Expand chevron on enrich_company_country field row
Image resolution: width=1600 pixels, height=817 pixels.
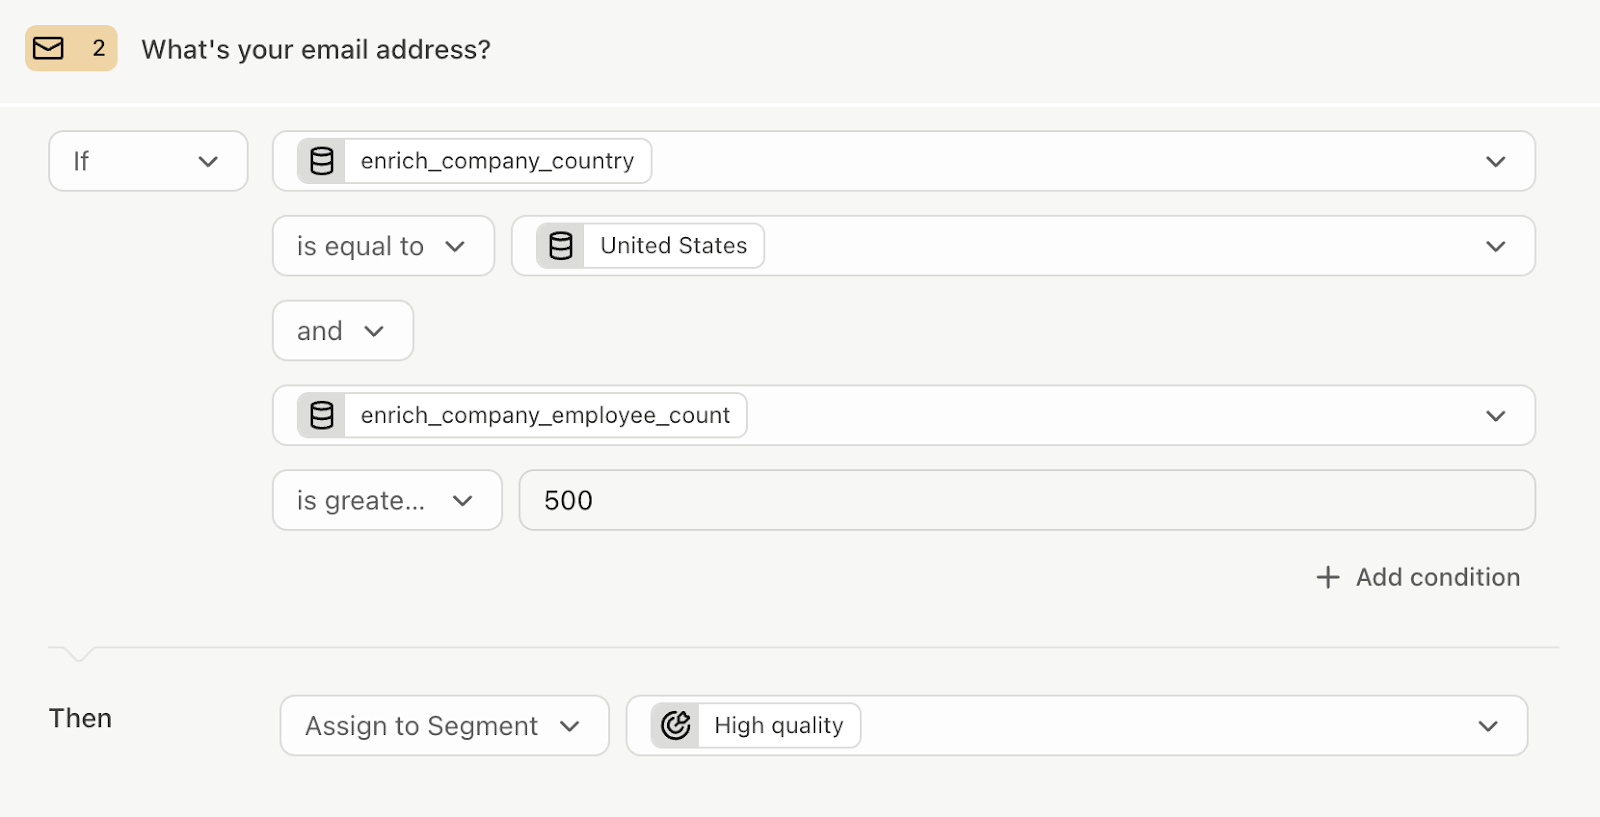(1495, 161)
